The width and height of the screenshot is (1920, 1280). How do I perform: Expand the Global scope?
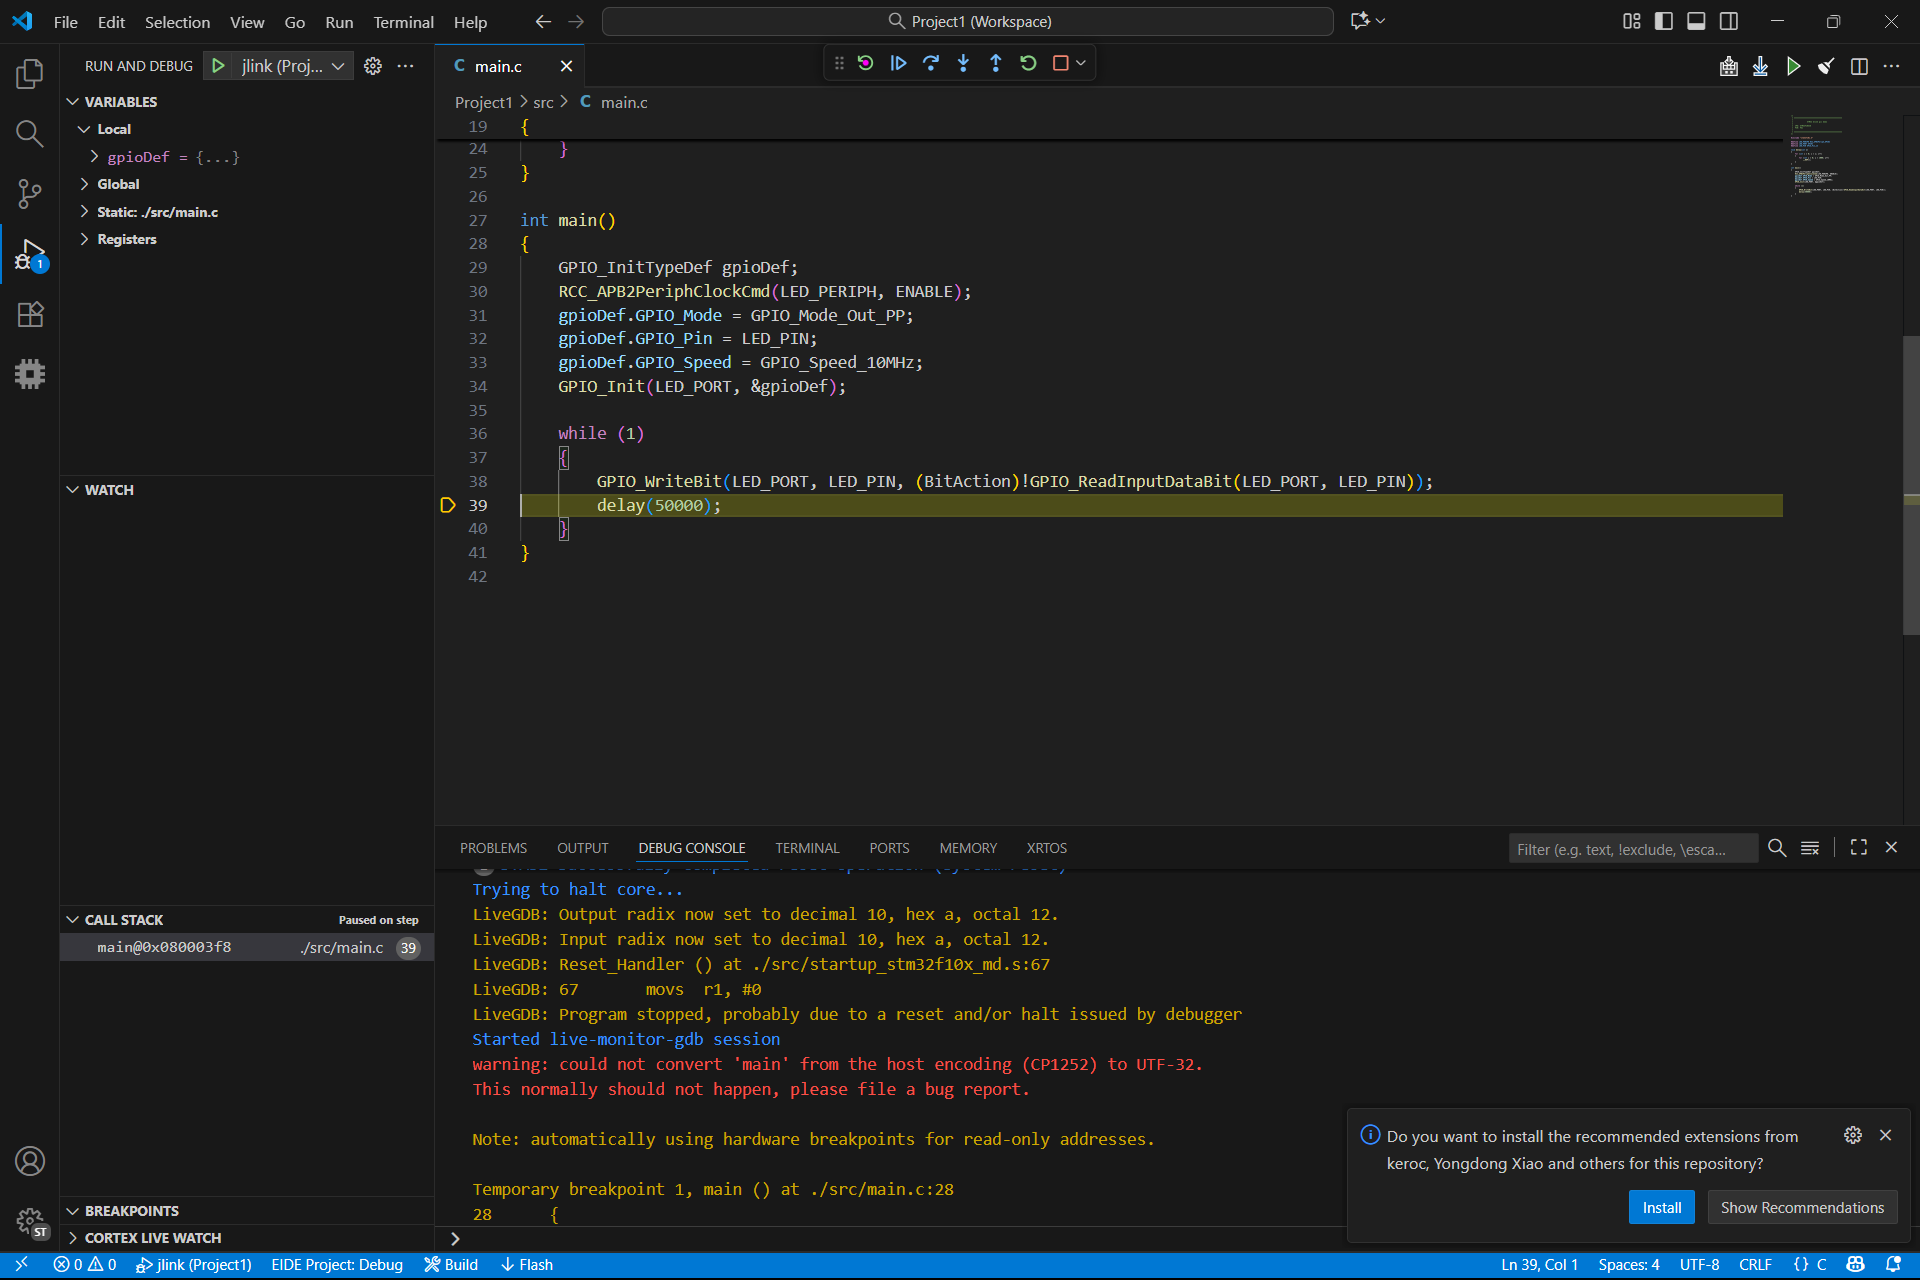click(x=84, y=184)
